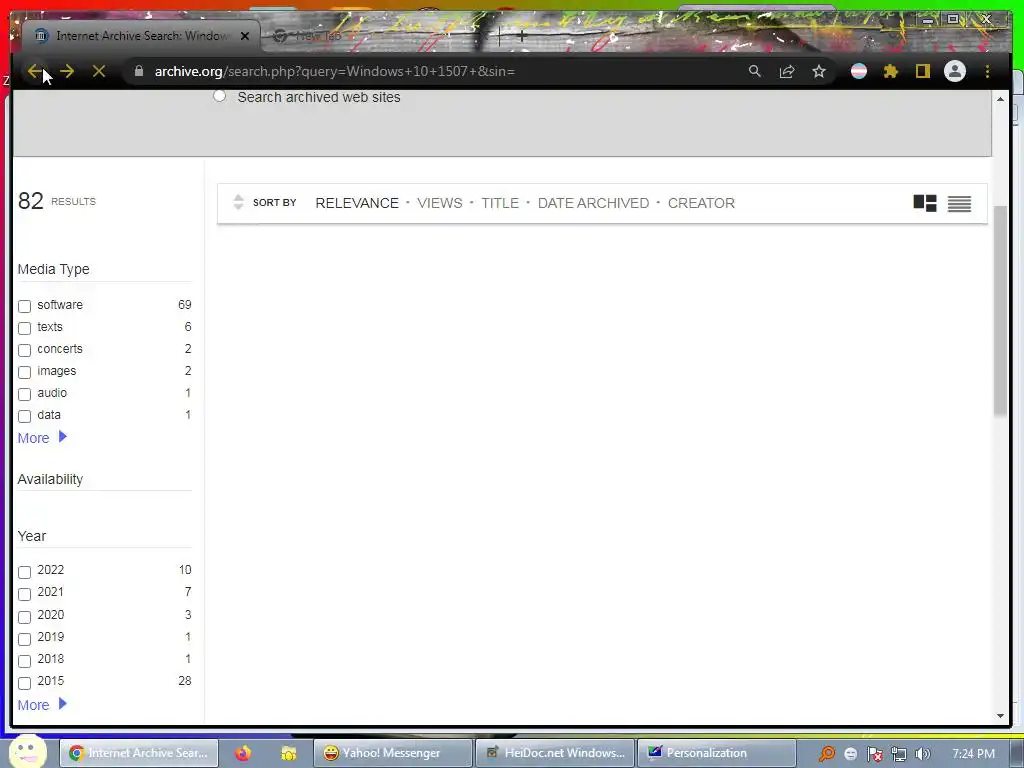Sort results by Views
This screenshot has height=768, width=1024.
[x=440, y=203]
